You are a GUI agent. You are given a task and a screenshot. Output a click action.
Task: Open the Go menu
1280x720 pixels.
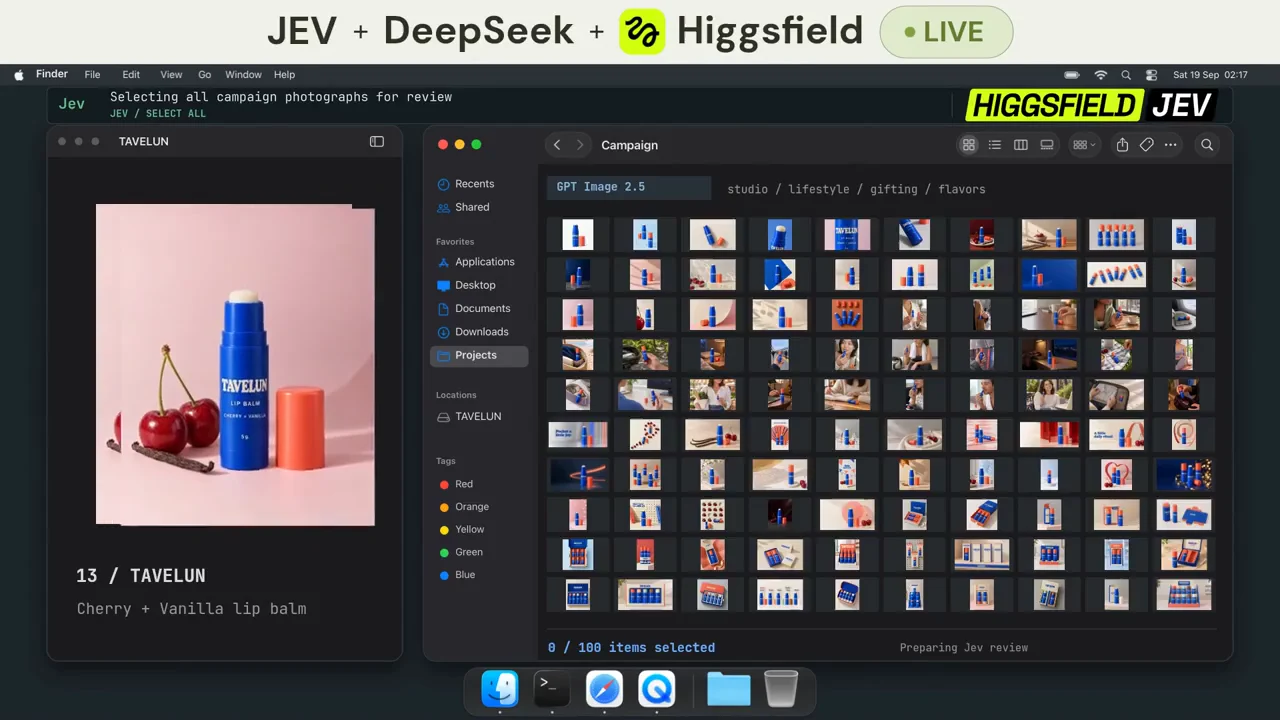pyautogui.click(x=204, y=75)
